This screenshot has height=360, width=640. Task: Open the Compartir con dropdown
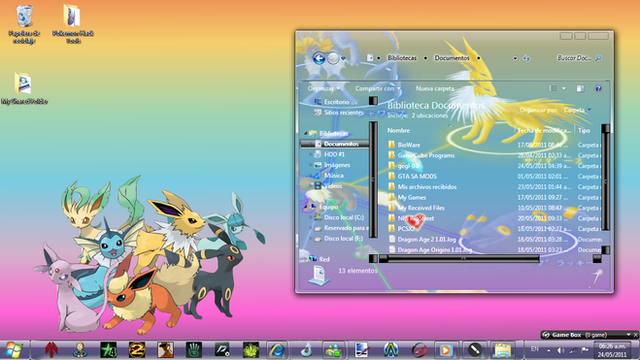click(378, 89)
